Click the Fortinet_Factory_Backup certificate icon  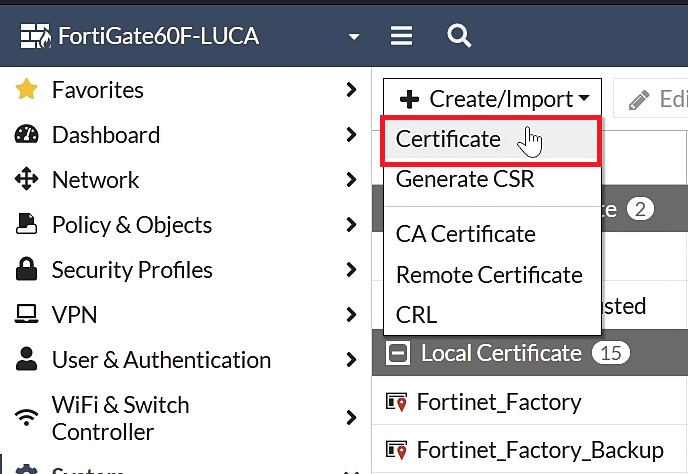pyautogui.click(x=397, y=451)
